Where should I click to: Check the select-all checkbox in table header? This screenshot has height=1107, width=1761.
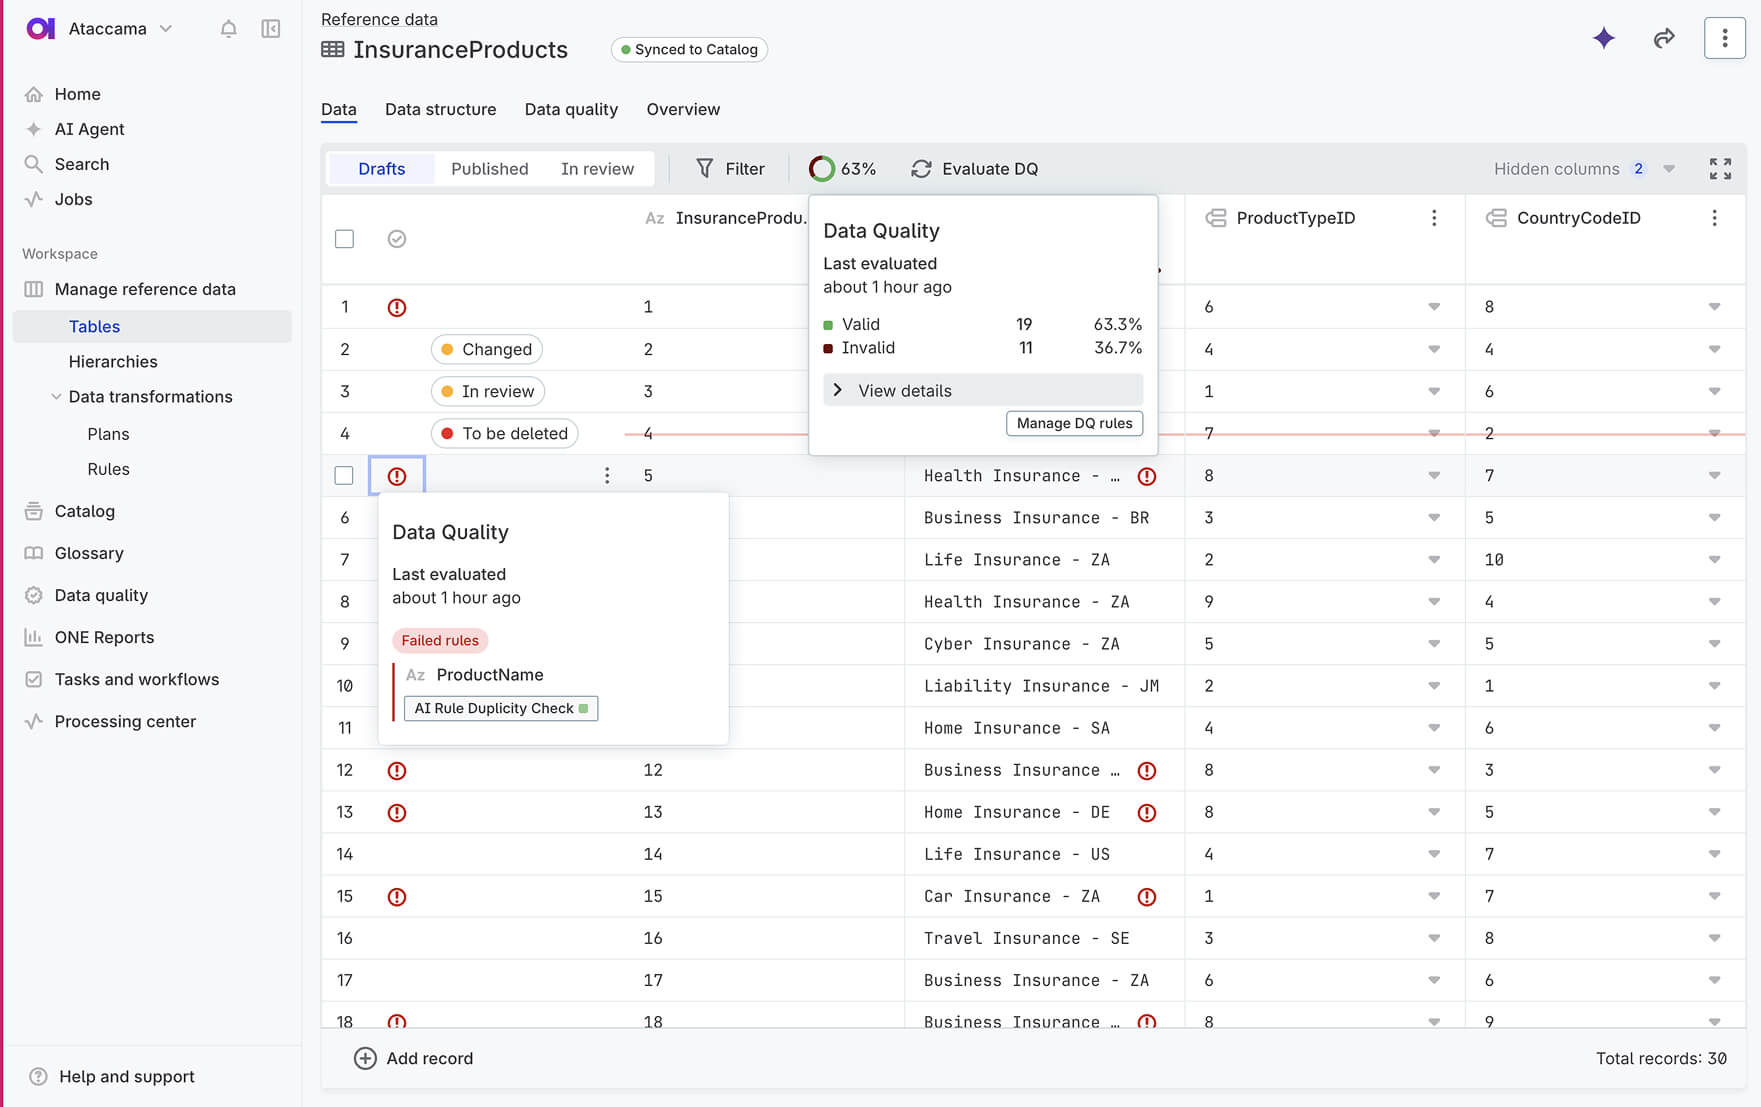point(344,238)
